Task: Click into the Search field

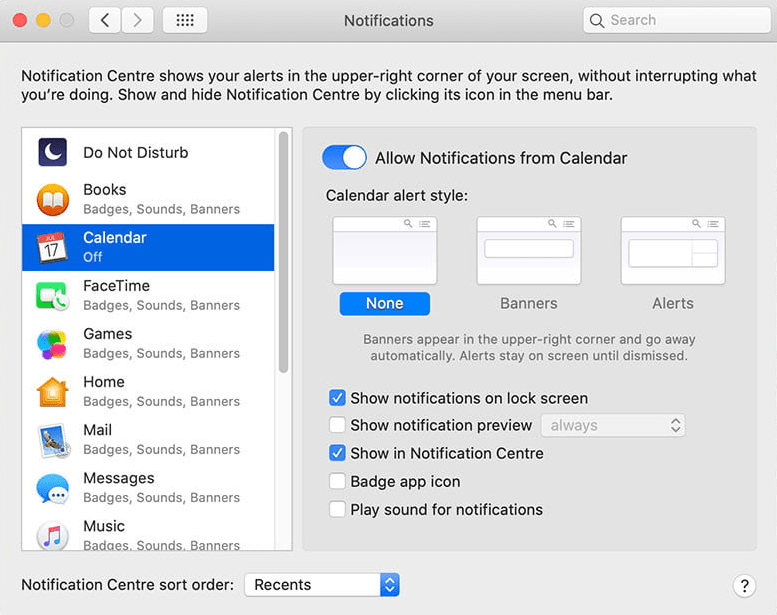Action: point(677,20)
